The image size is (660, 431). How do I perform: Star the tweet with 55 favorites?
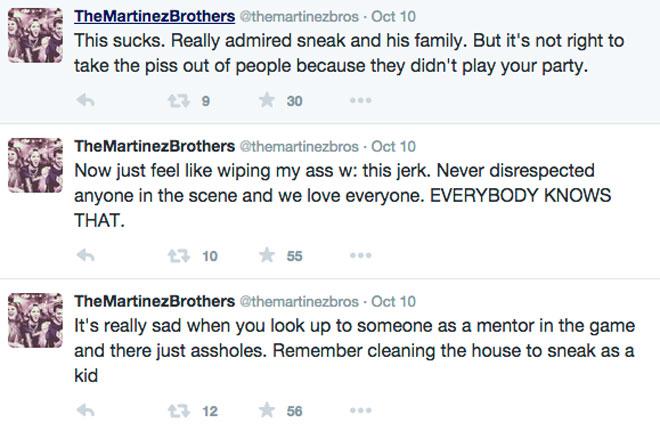267,256
